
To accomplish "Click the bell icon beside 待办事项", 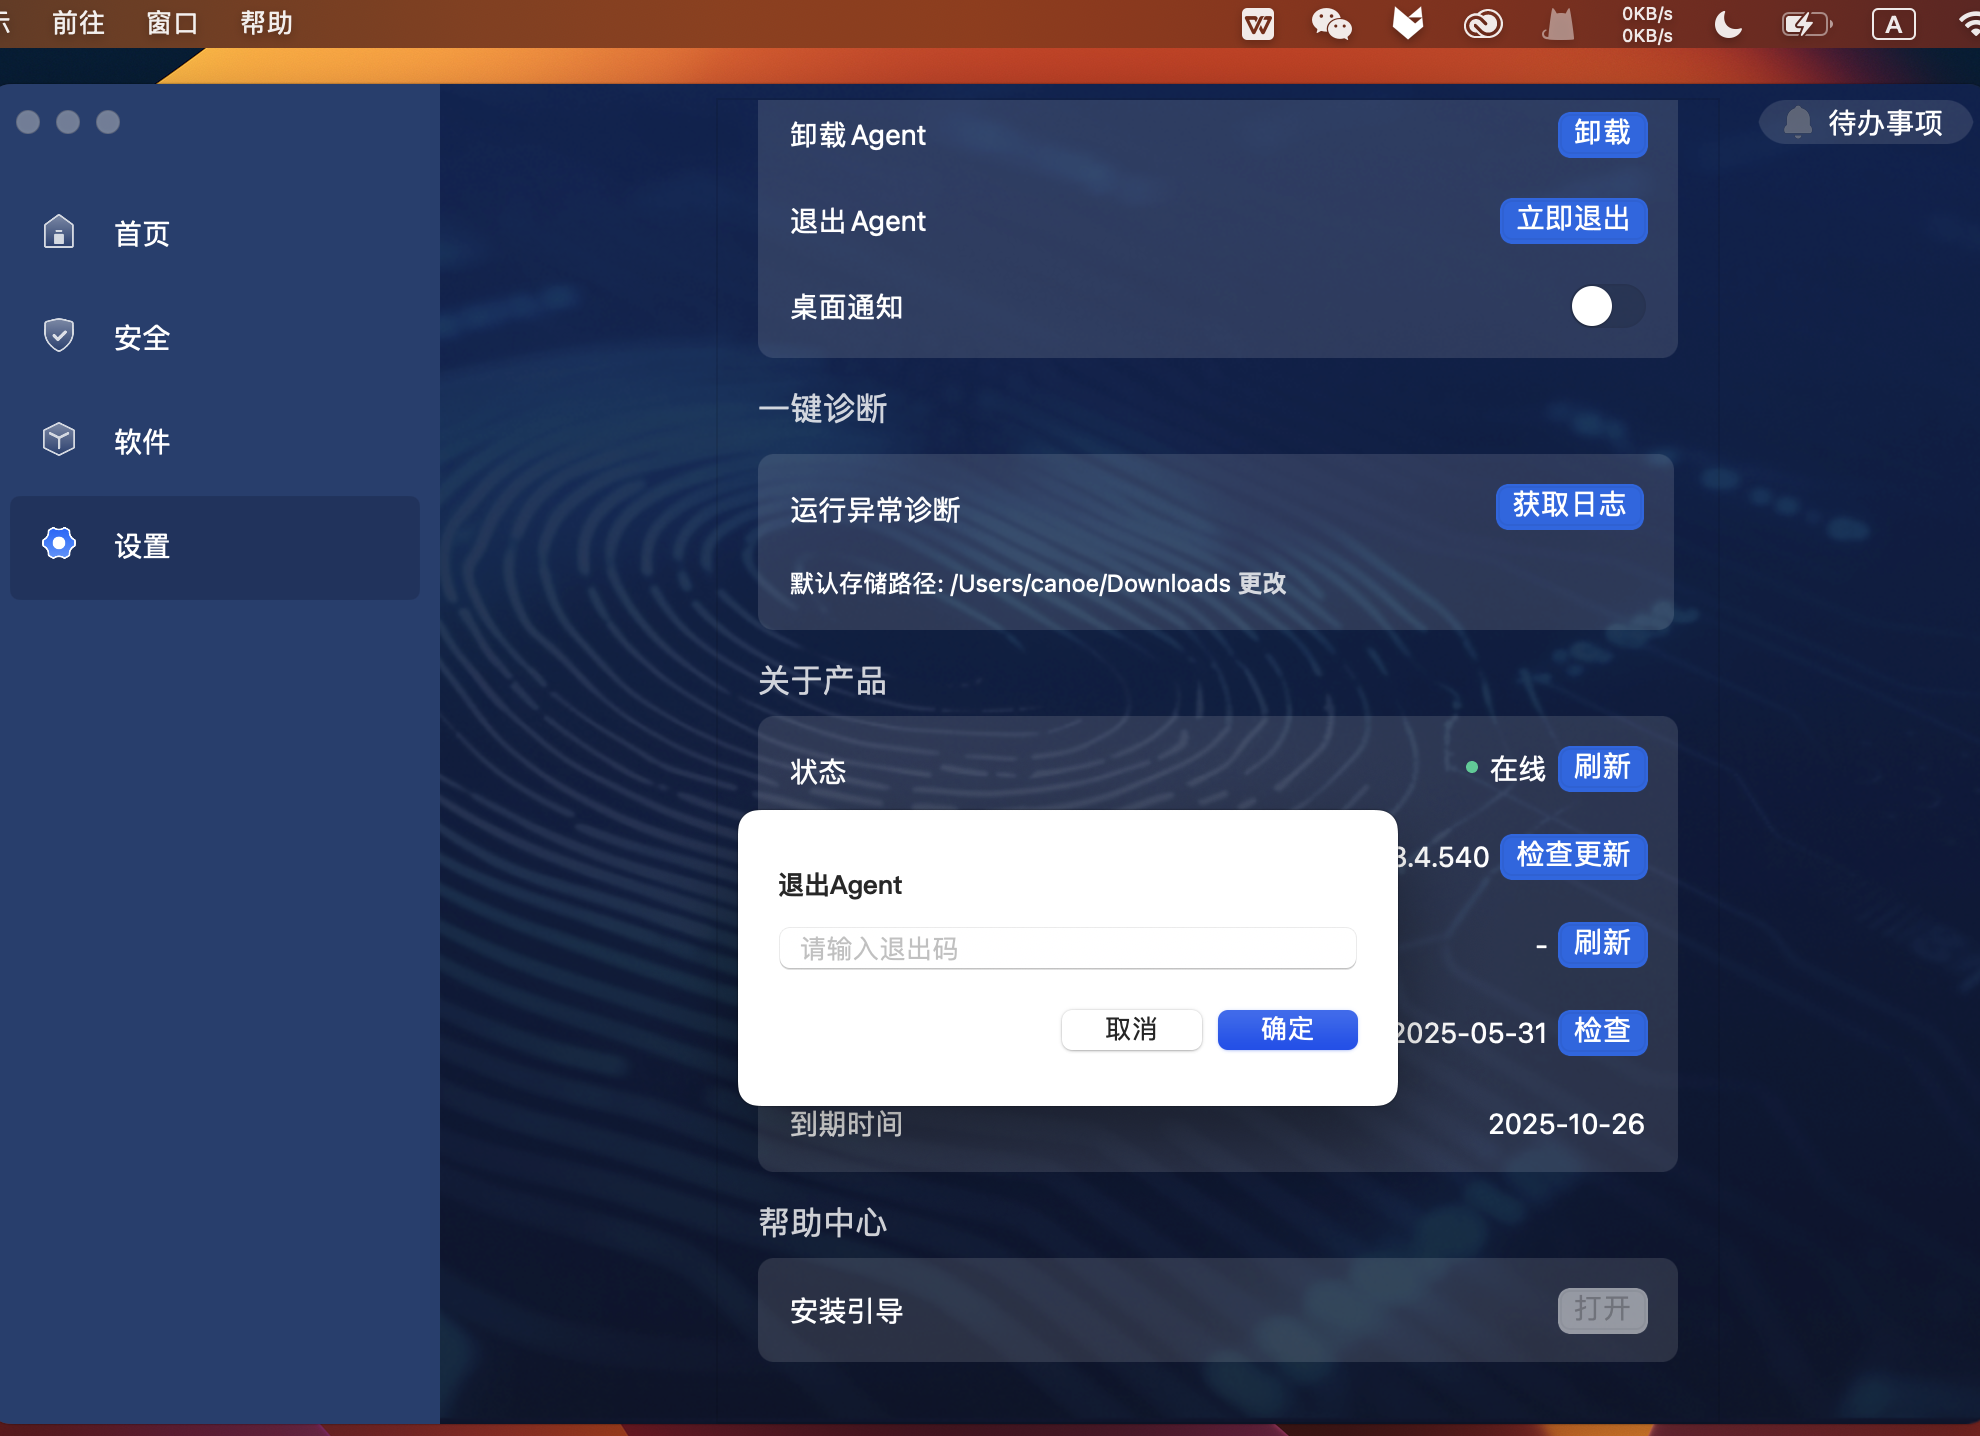I will click(1797, 122).
